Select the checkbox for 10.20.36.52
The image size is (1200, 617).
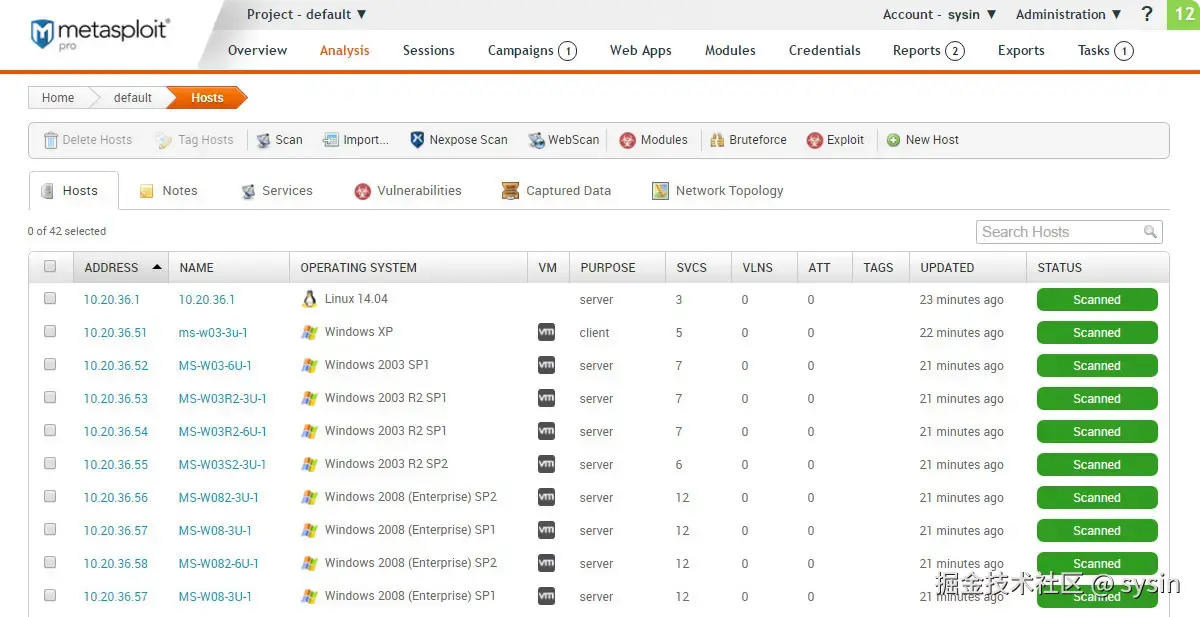click(50, 365)
